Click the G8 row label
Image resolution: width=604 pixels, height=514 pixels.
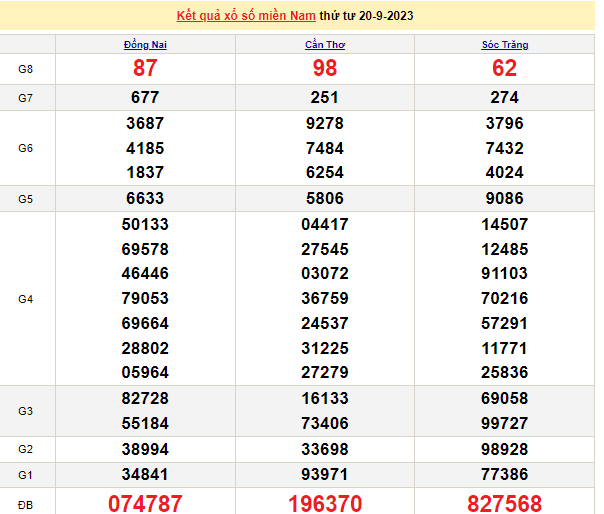coord(26,68)
